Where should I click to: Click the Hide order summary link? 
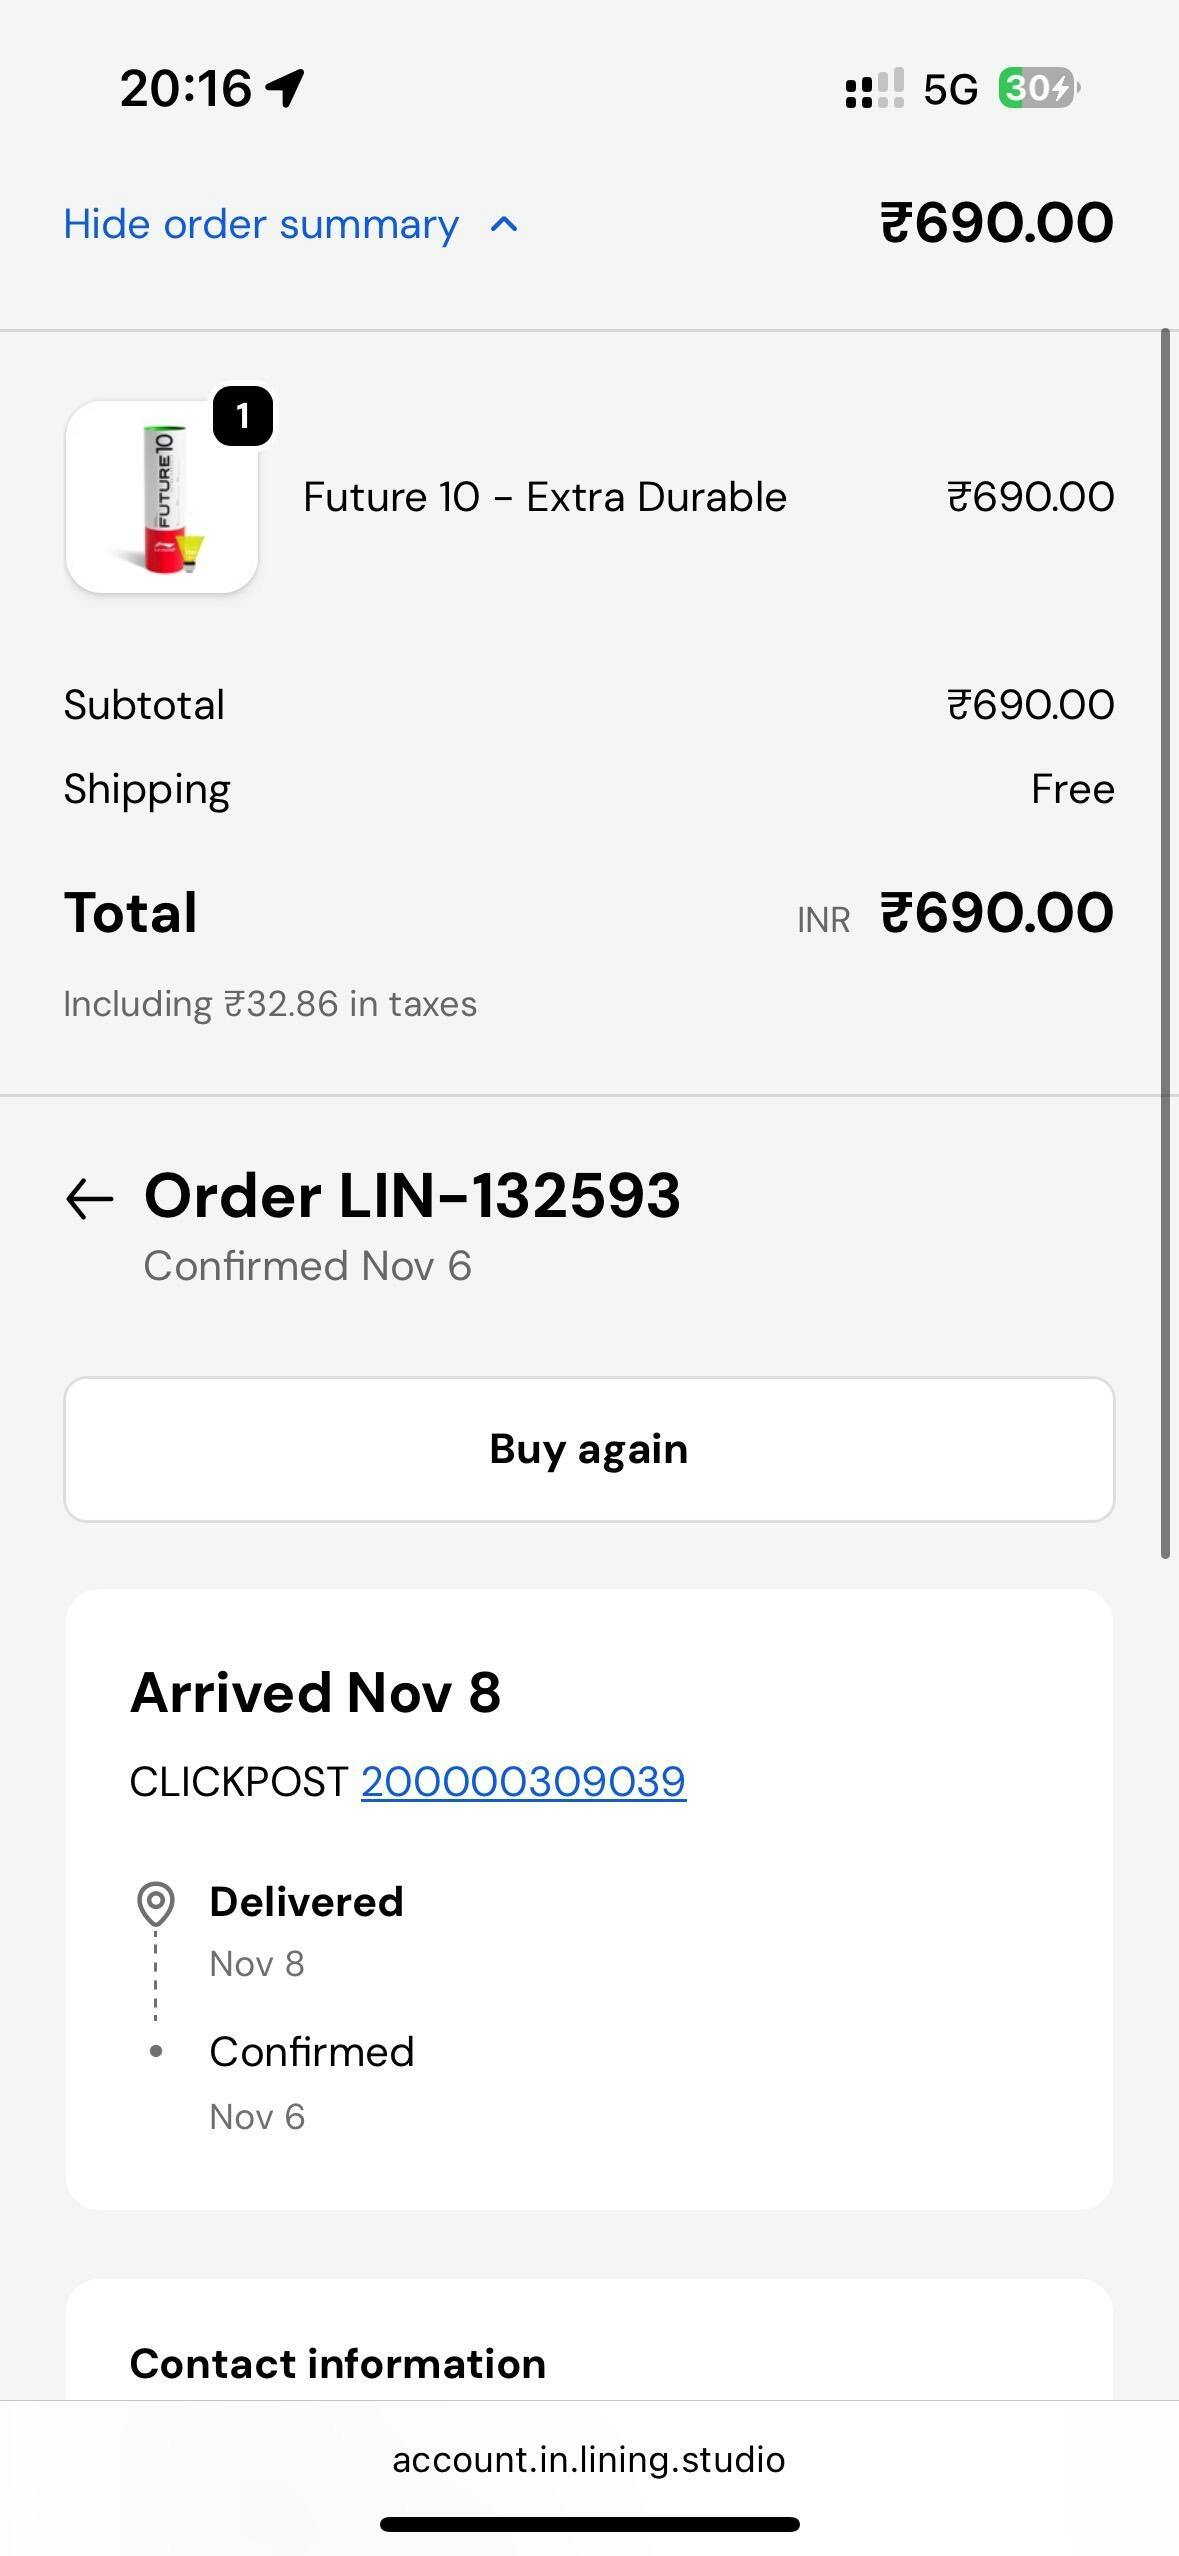[262, 224]
